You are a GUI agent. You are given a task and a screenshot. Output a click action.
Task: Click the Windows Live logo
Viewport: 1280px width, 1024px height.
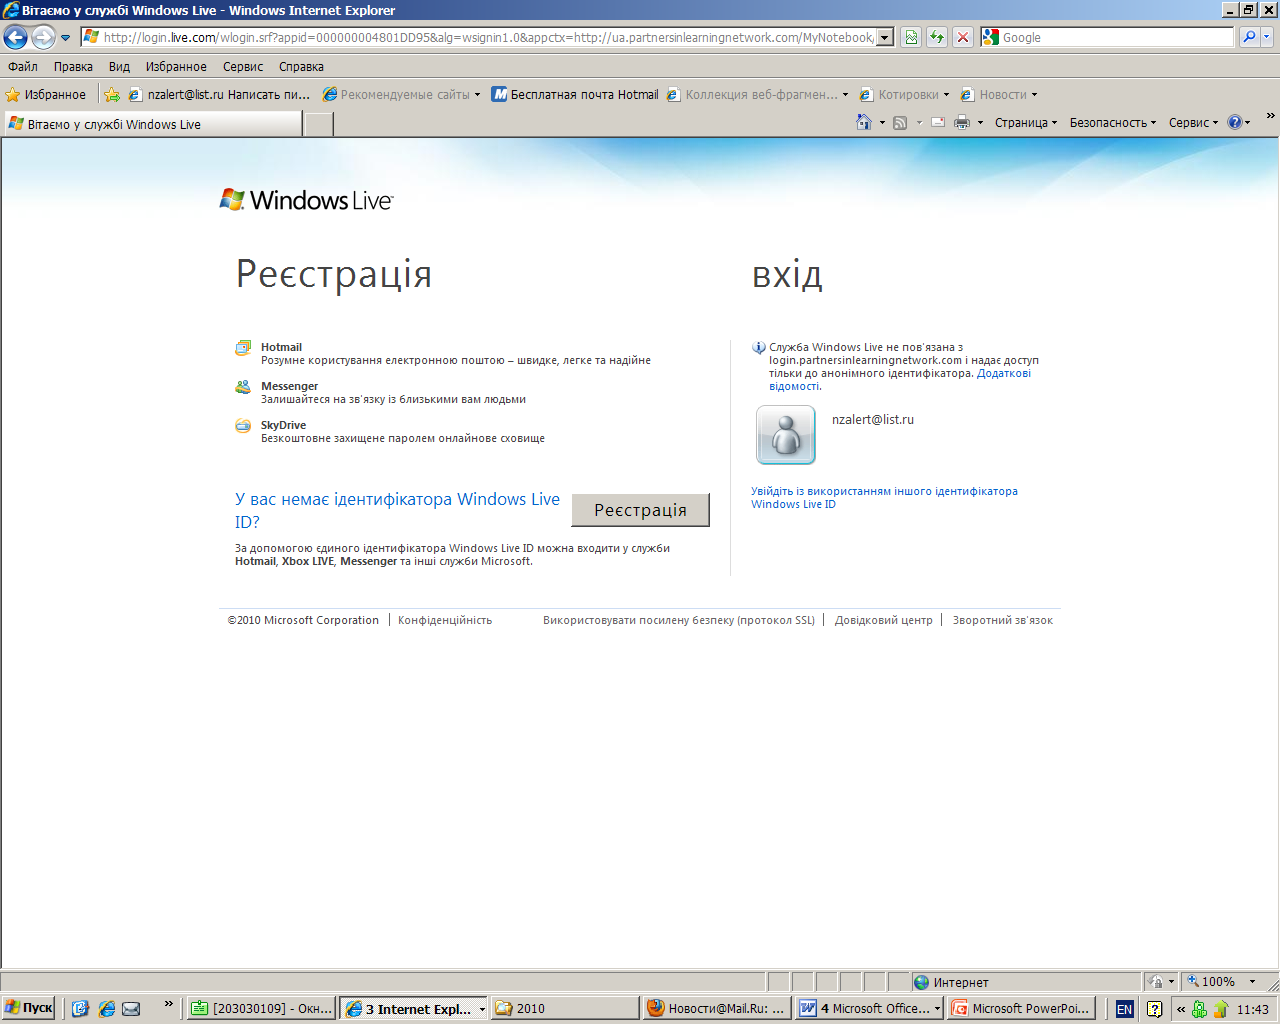pyautogui.click(x=306, y=200)
